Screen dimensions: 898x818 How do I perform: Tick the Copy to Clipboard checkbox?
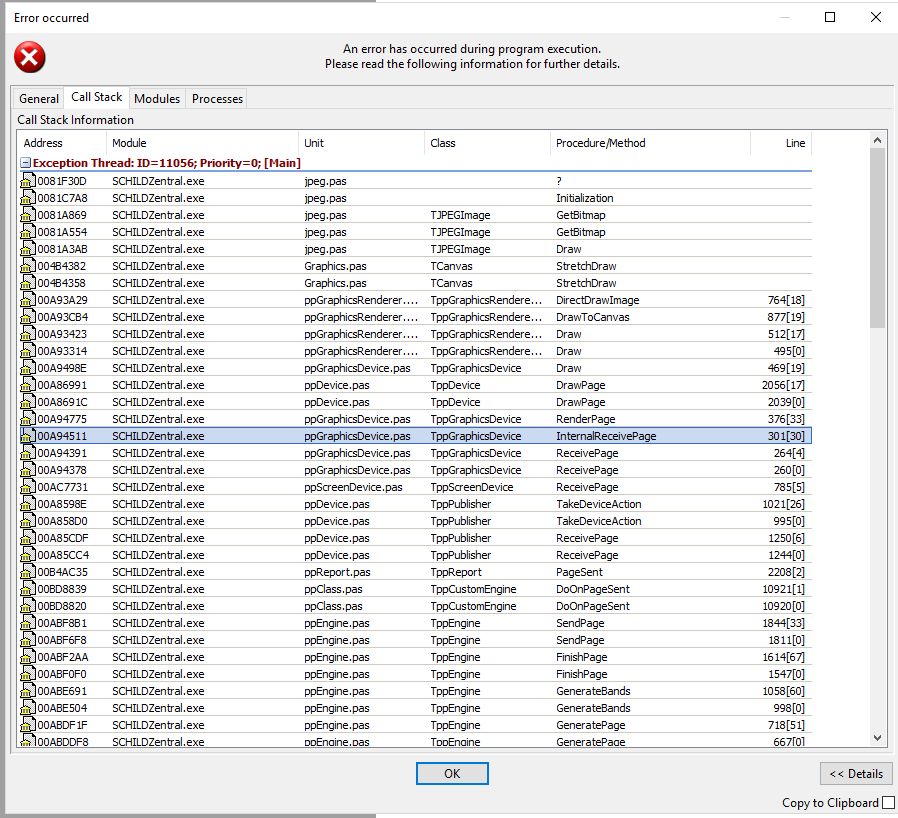click(x=888, y=803)
